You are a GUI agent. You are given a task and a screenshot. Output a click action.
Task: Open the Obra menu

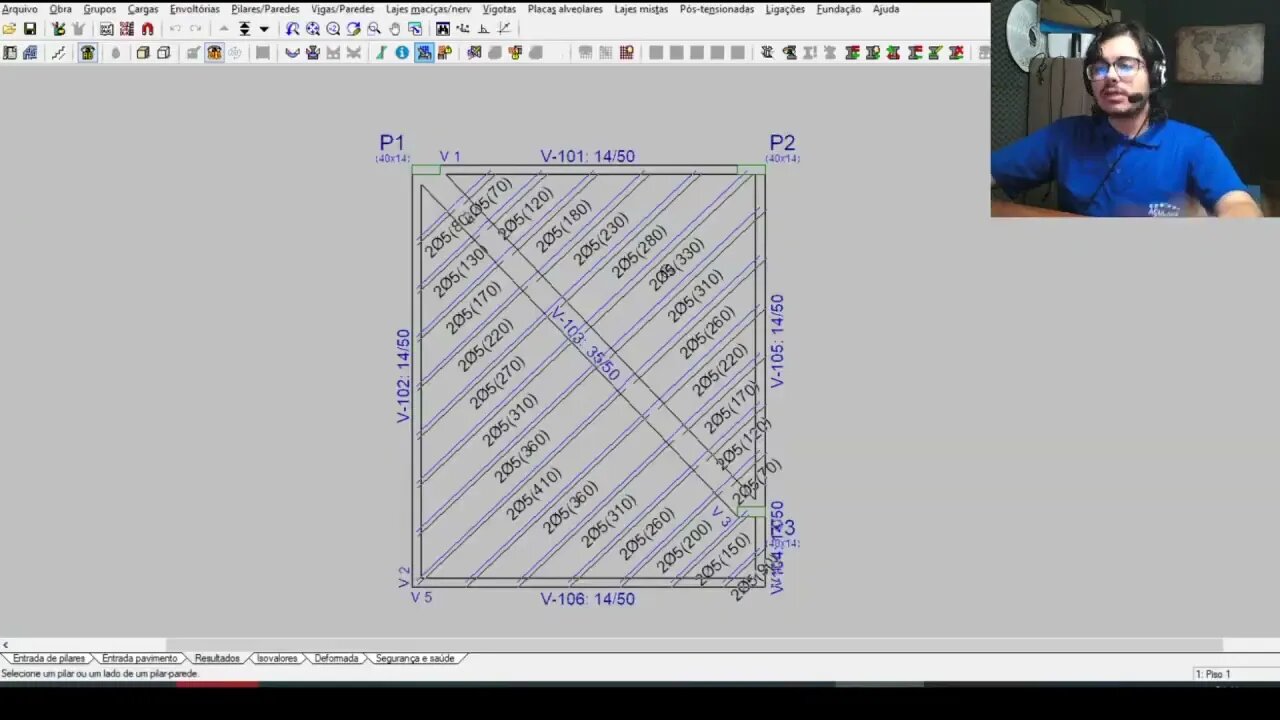pos(61,9)
